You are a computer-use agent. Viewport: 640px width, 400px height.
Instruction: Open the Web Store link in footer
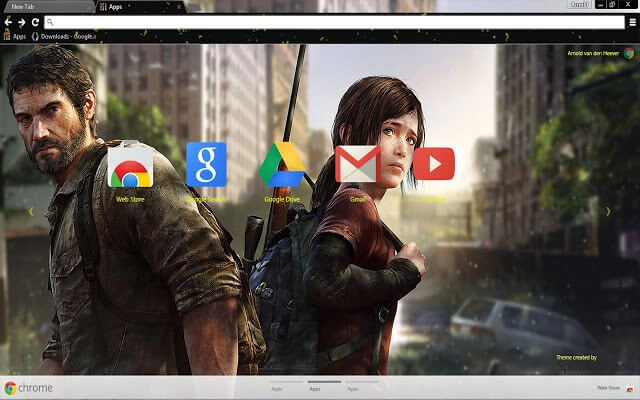(608, 388)
